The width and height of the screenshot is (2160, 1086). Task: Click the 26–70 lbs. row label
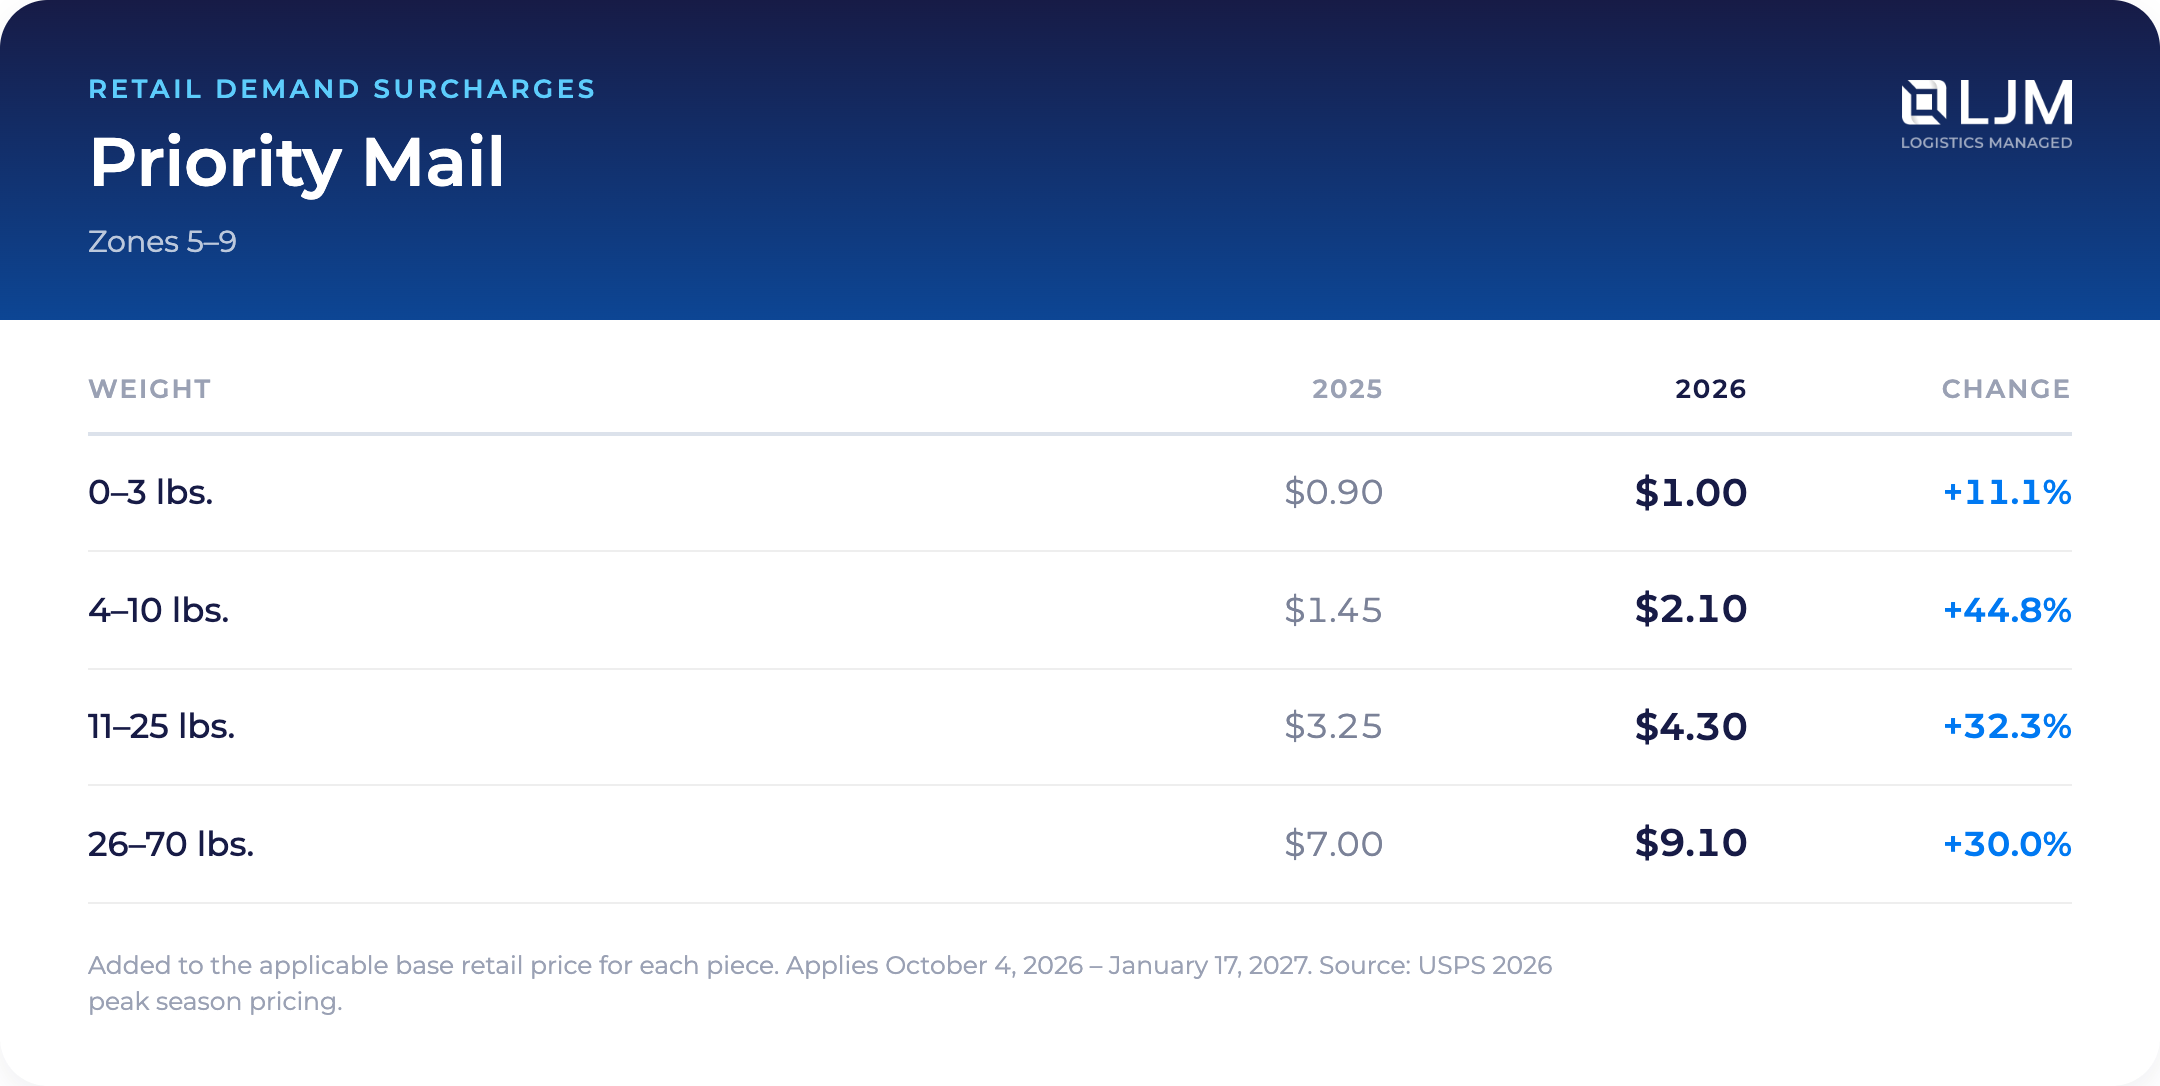coord(171,844)
